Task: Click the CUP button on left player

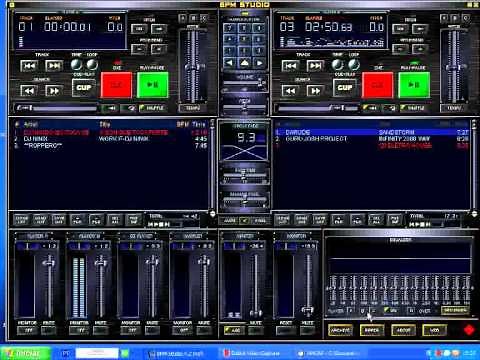Action: click(84, 88)
